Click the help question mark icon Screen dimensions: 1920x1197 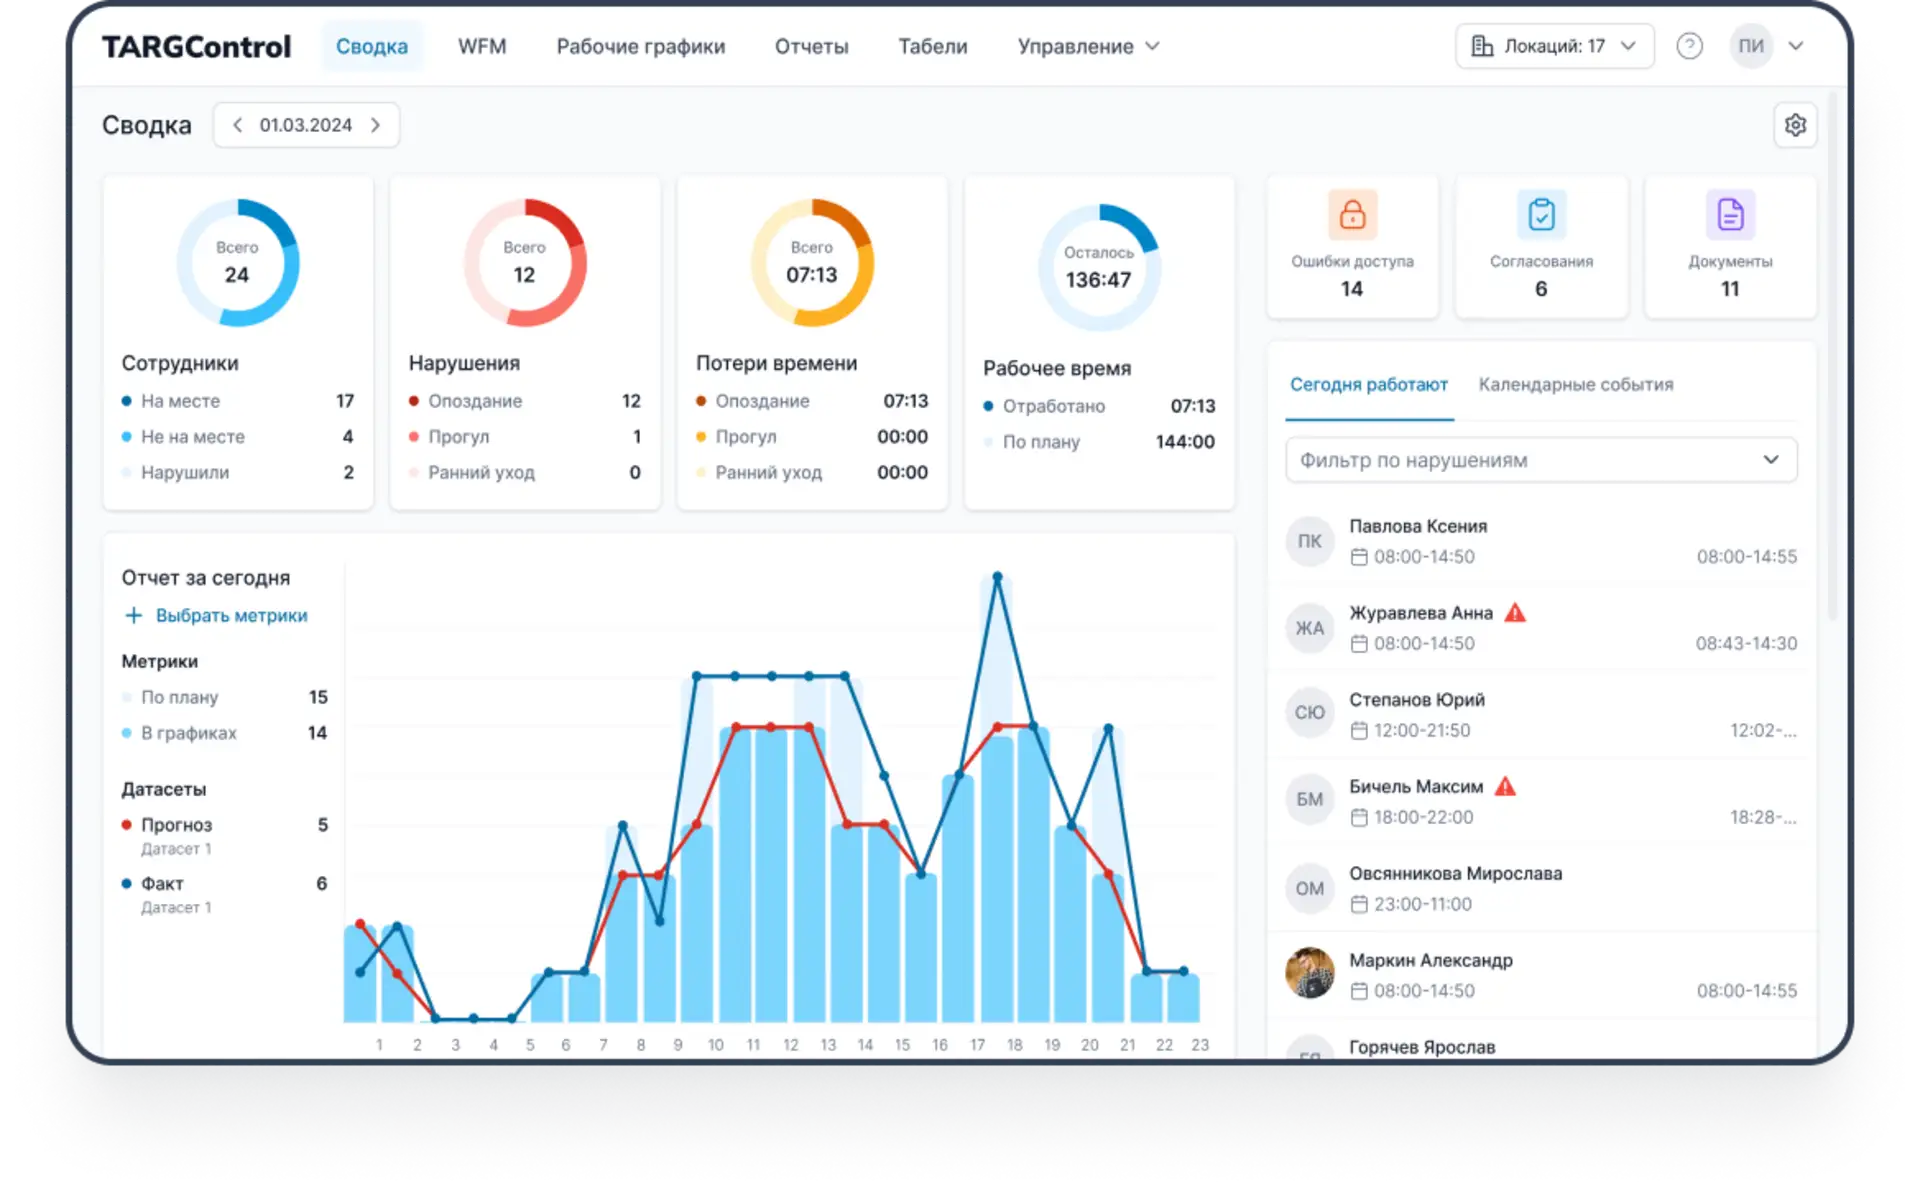1691,46
